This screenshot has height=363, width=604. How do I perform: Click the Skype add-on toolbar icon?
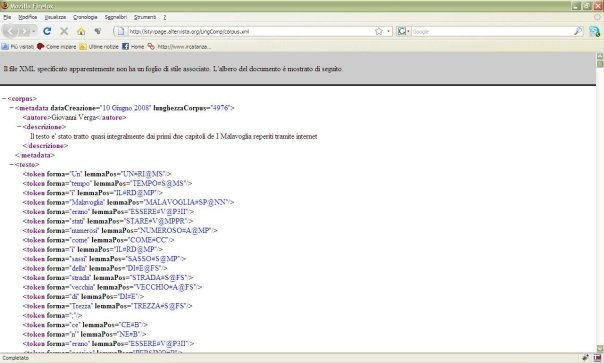click(594, 32)
